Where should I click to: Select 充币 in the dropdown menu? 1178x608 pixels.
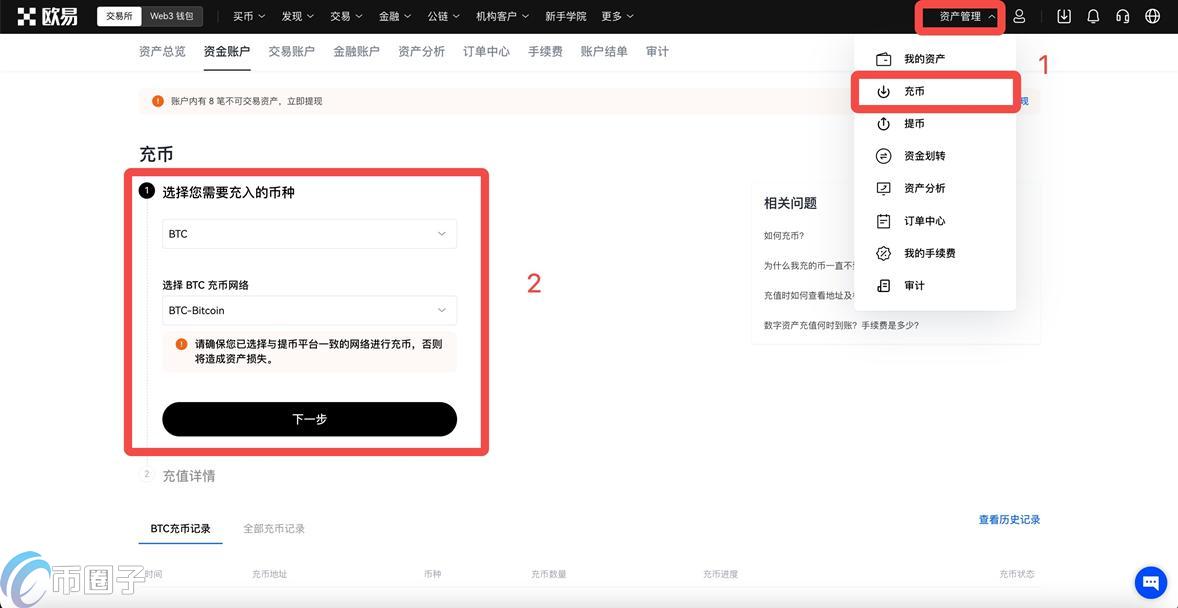[935, 92]
